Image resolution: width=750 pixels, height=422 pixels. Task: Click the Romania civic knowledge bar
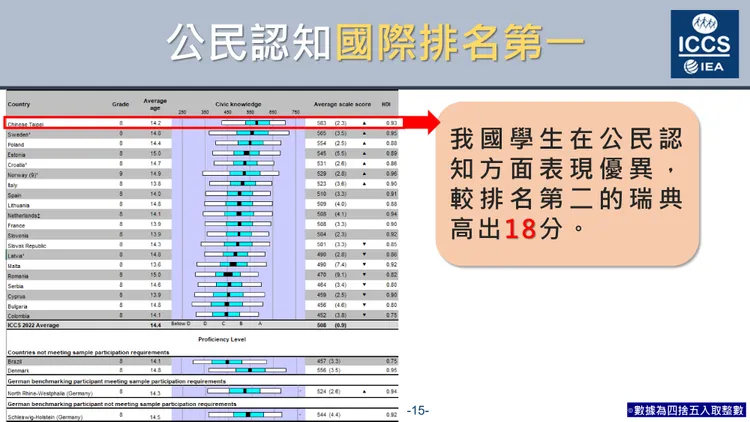click(227, 274)
